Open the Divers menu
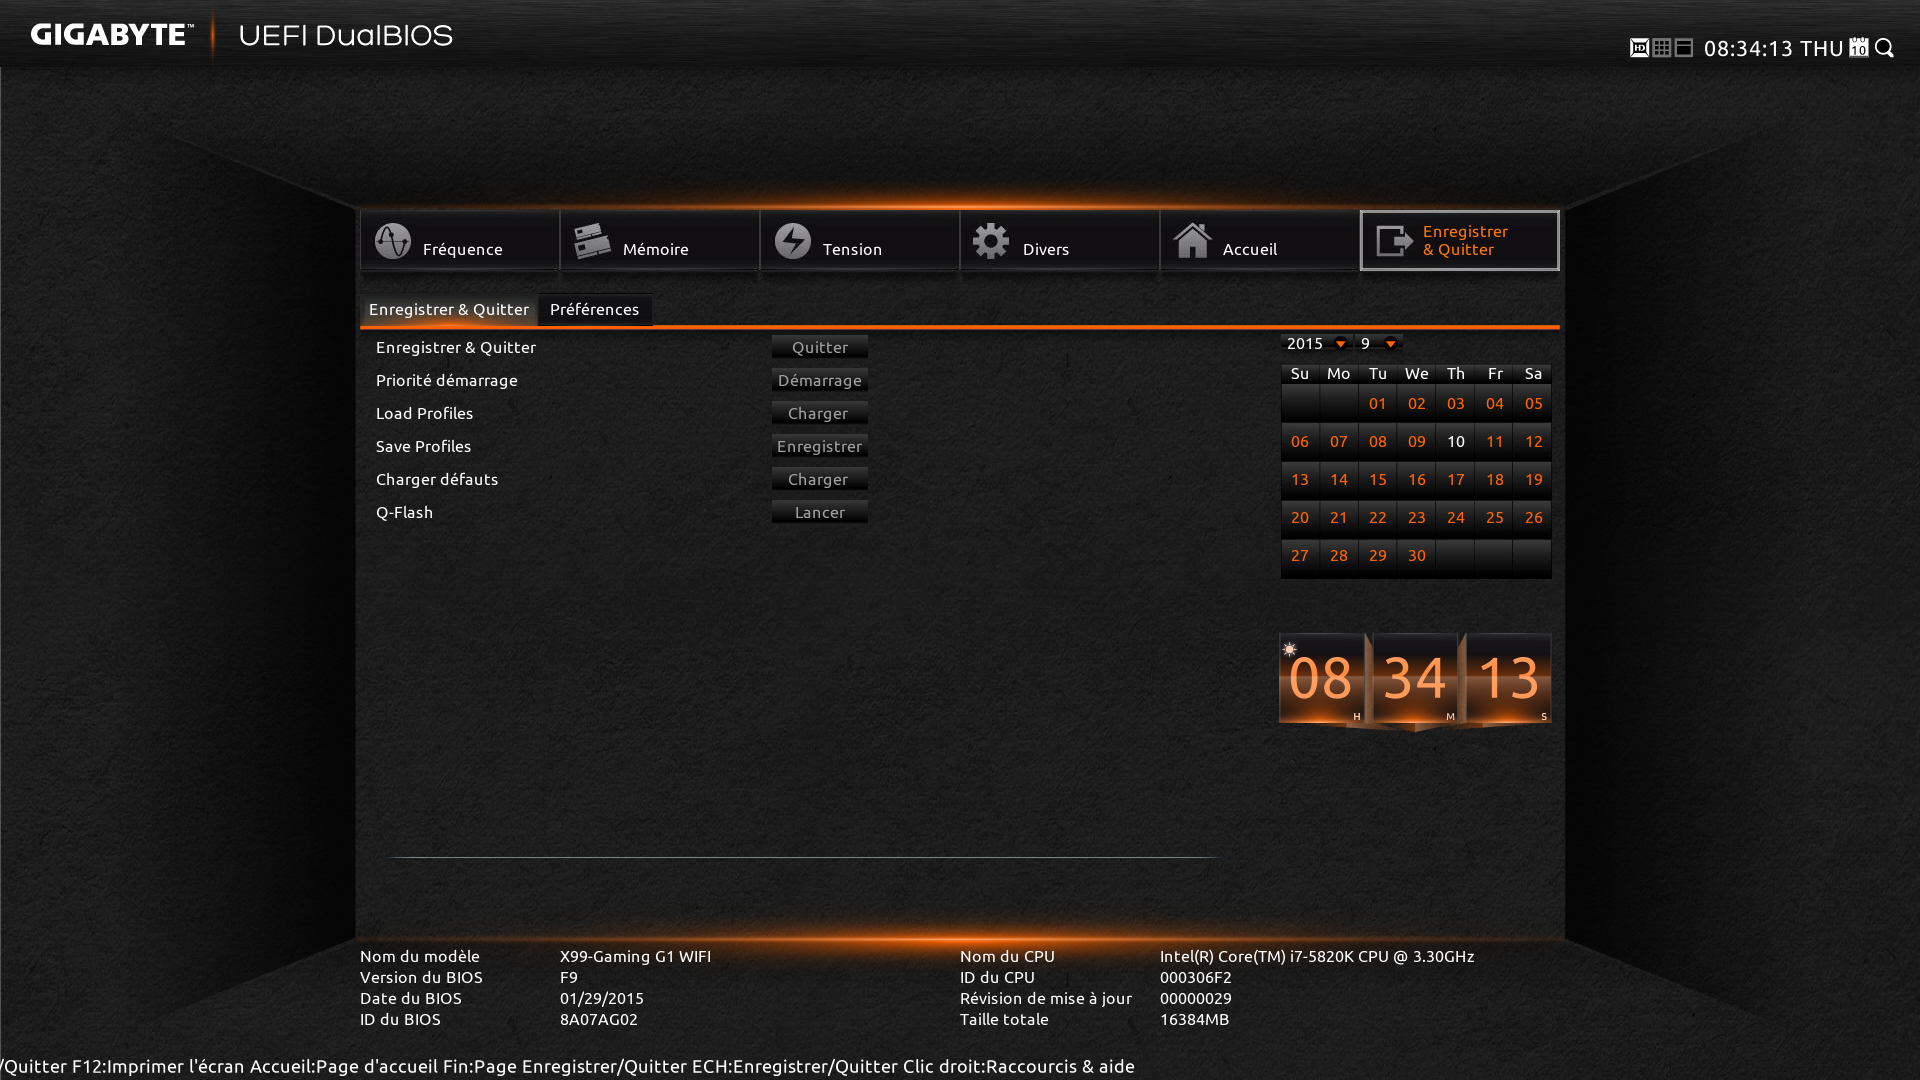This screenshot has height=1080, width=1920. click(1060, 240)
